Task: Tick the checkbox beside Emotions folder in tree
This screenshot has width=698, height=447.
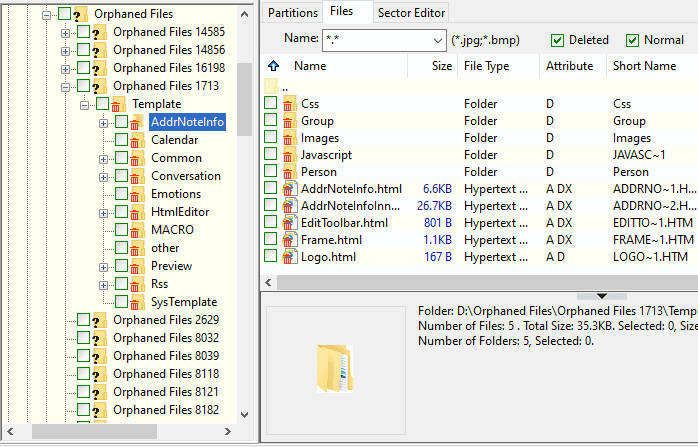Action: point(121,194)
